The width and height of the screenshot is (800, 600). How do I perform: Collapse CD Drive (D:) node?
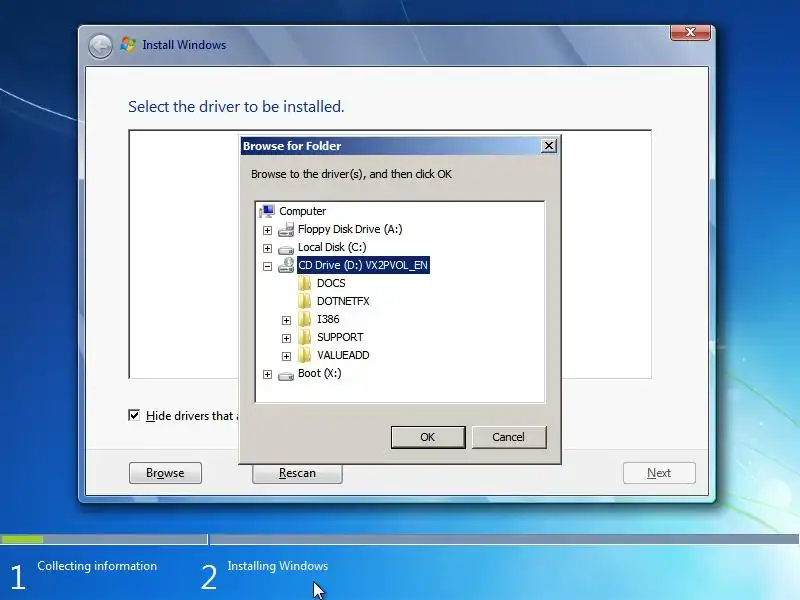coord(267,266)
